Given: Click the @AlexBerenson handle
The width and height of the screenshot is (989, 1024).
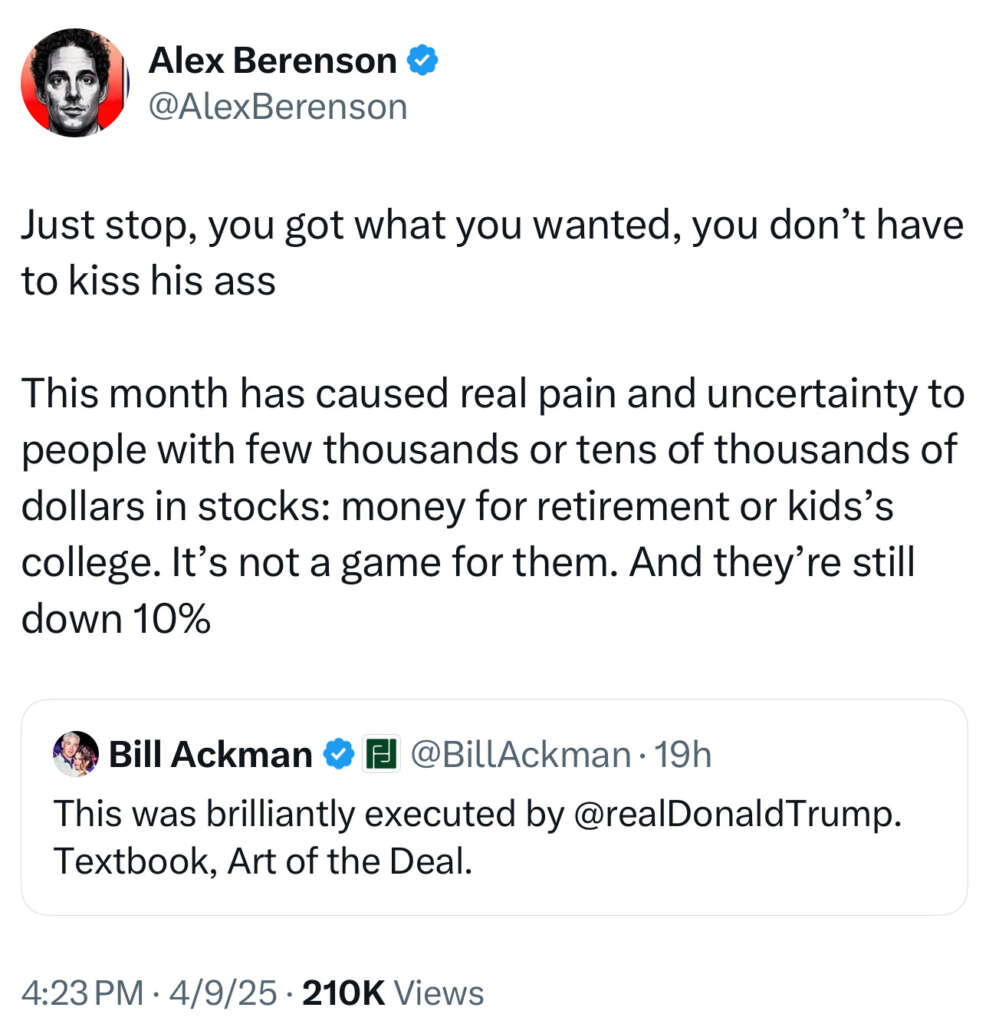Looking at the screenshot, I should point(278,106).
